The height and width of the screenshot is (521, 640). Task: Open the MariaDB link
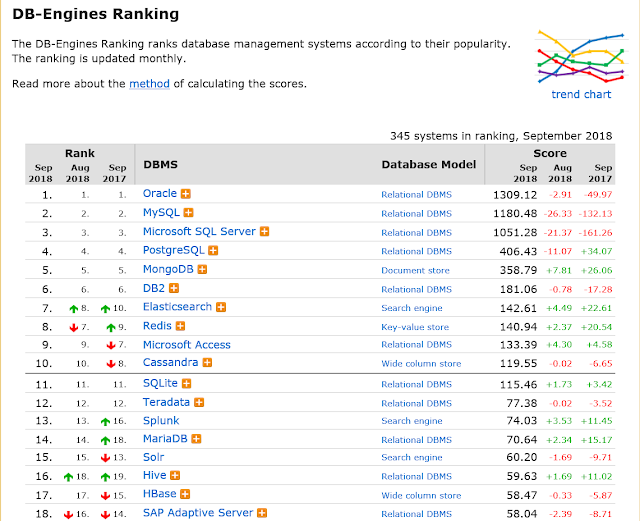[x=165, y=439]
